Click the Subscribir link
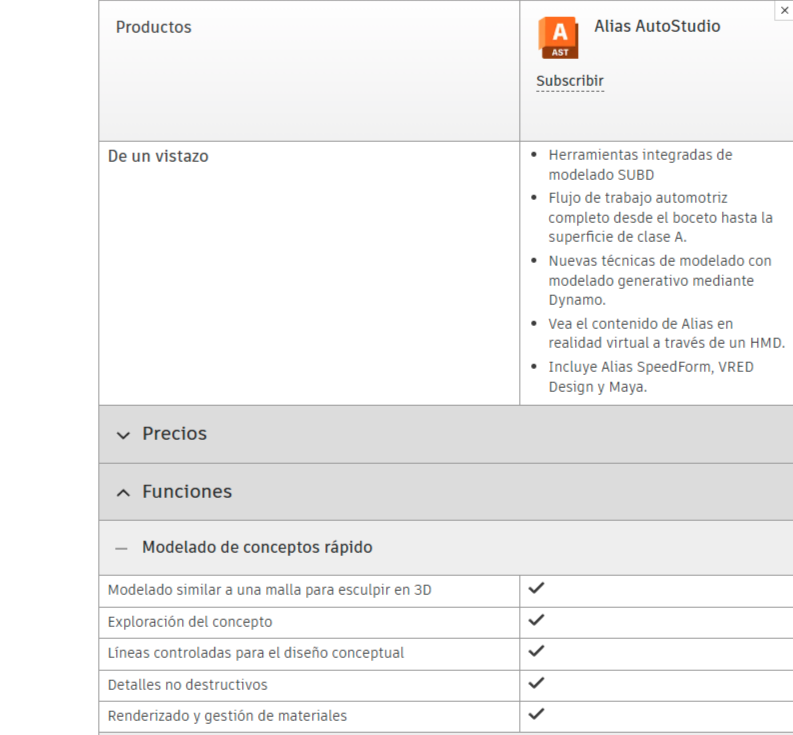Viewport: 793px width, 735px height. (x=569, y=81)
